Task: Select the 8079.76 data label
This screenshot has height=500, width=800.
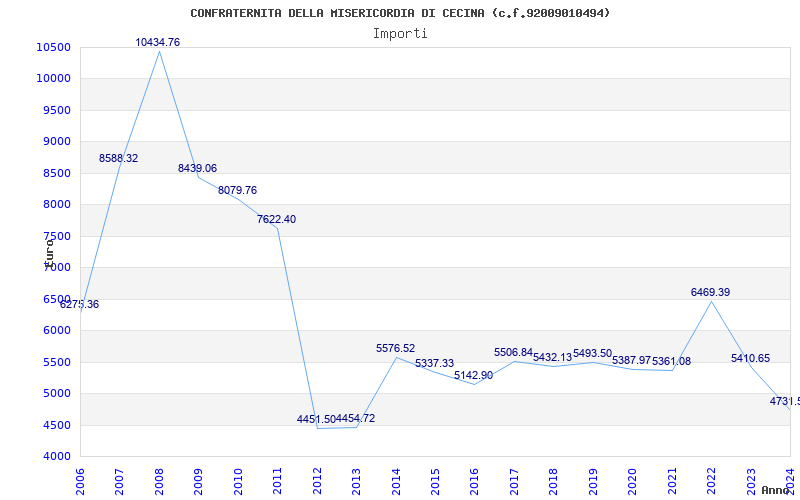Action: click(x=237, y=190)
